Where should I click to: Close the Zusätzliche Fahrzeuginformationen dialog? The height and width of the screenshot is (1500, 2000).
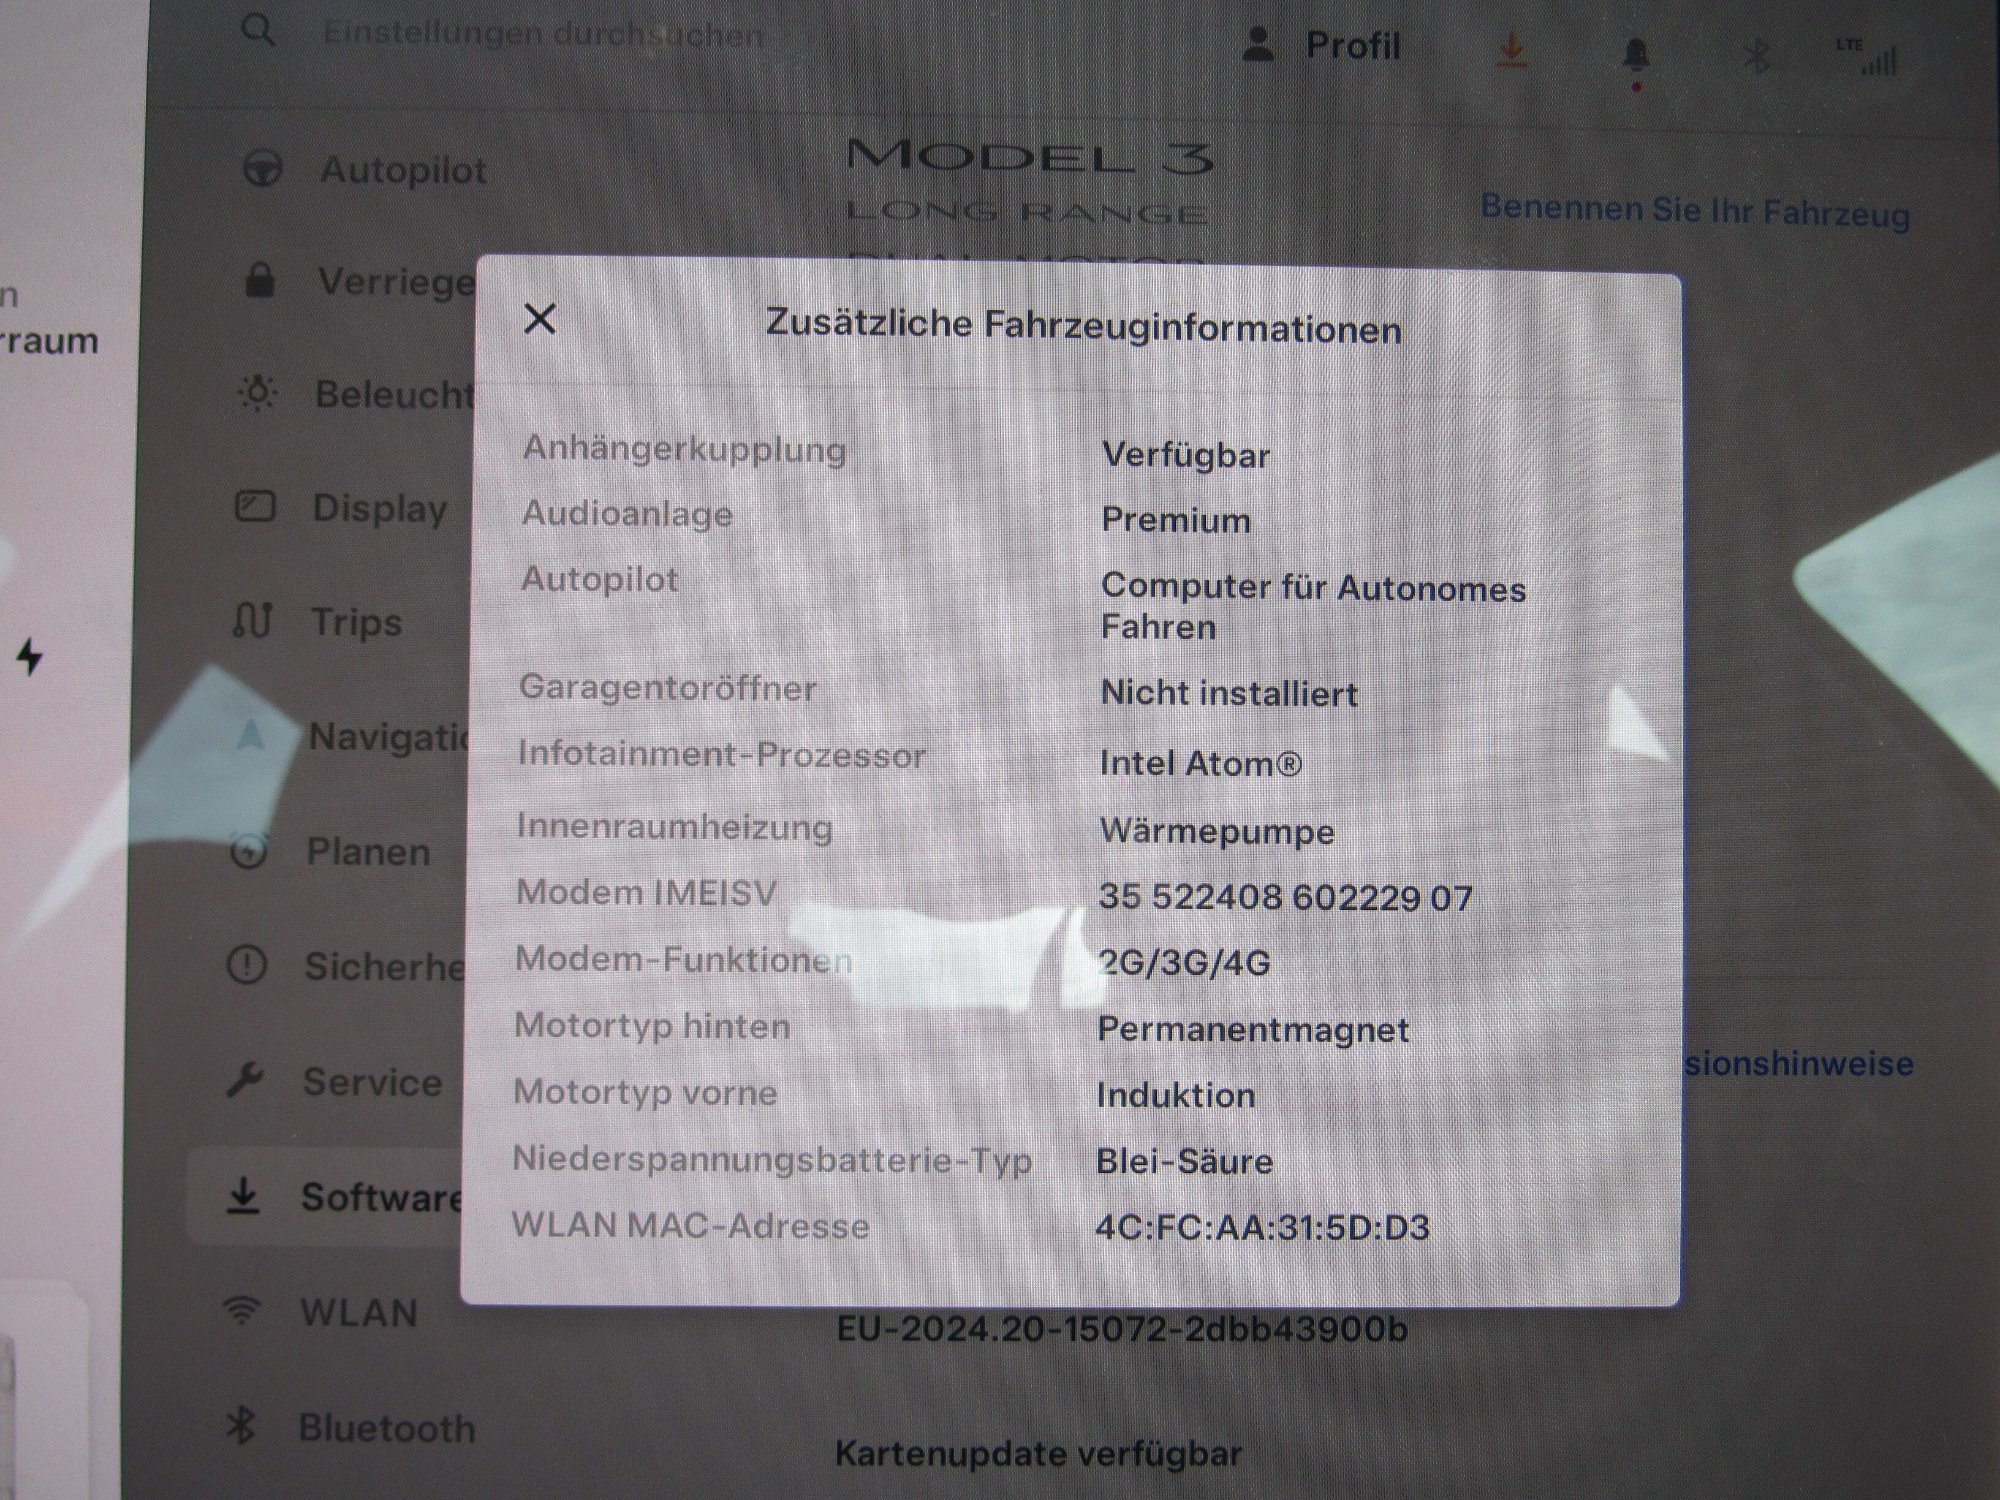tap(540, 319)
